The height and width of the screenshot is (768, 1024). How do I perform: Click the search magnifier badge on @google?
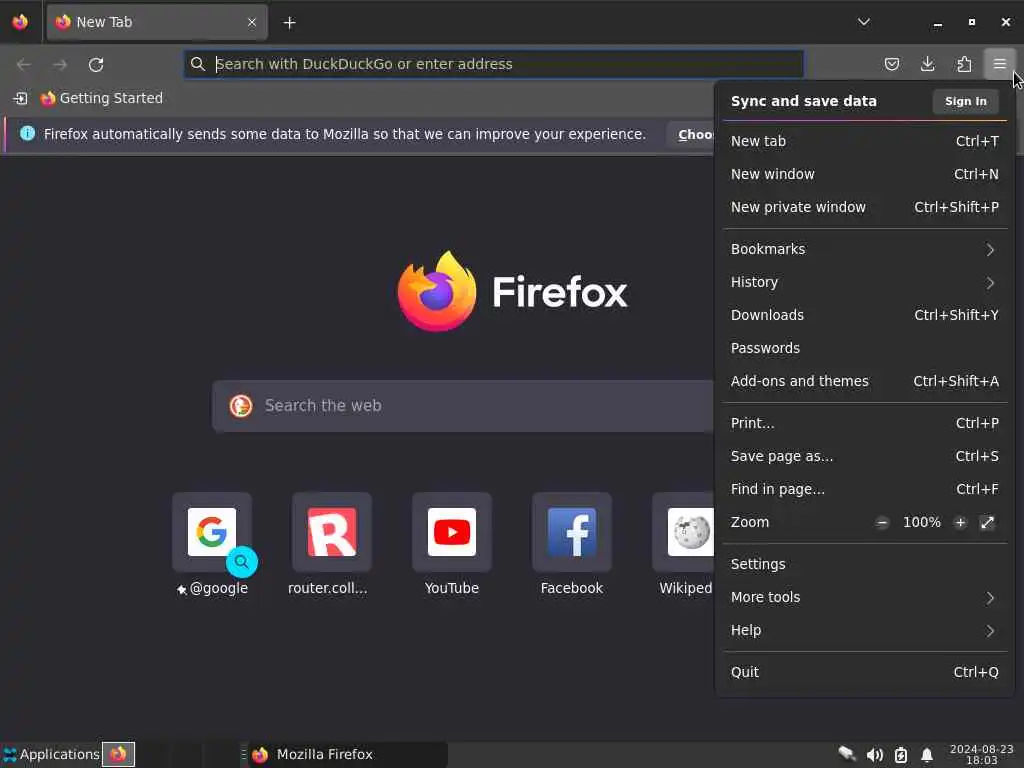242,562
